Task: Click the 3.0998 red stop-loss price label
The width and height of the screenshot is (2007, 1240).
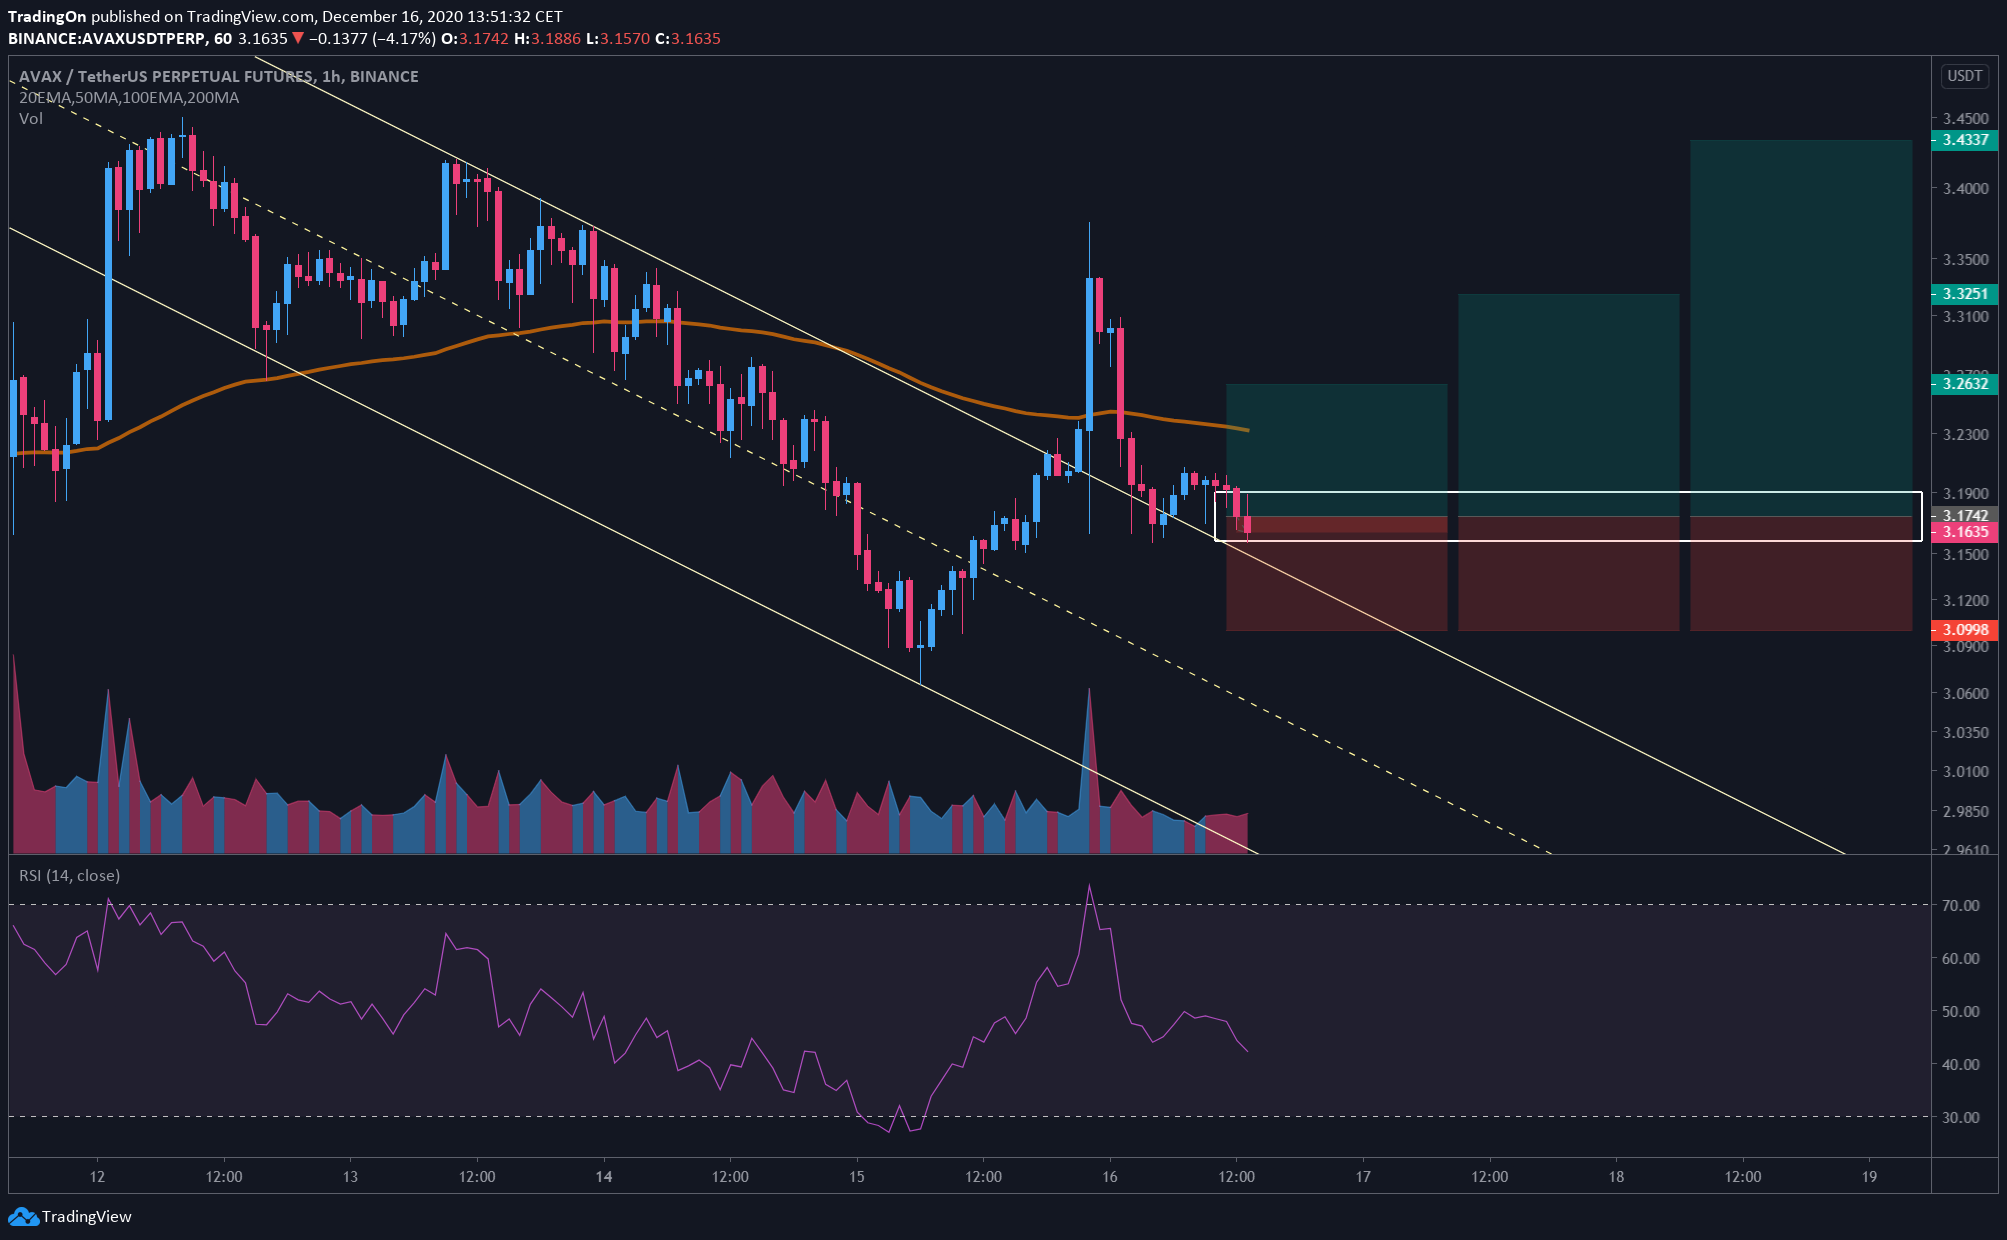Action: tap(1964, 630)
